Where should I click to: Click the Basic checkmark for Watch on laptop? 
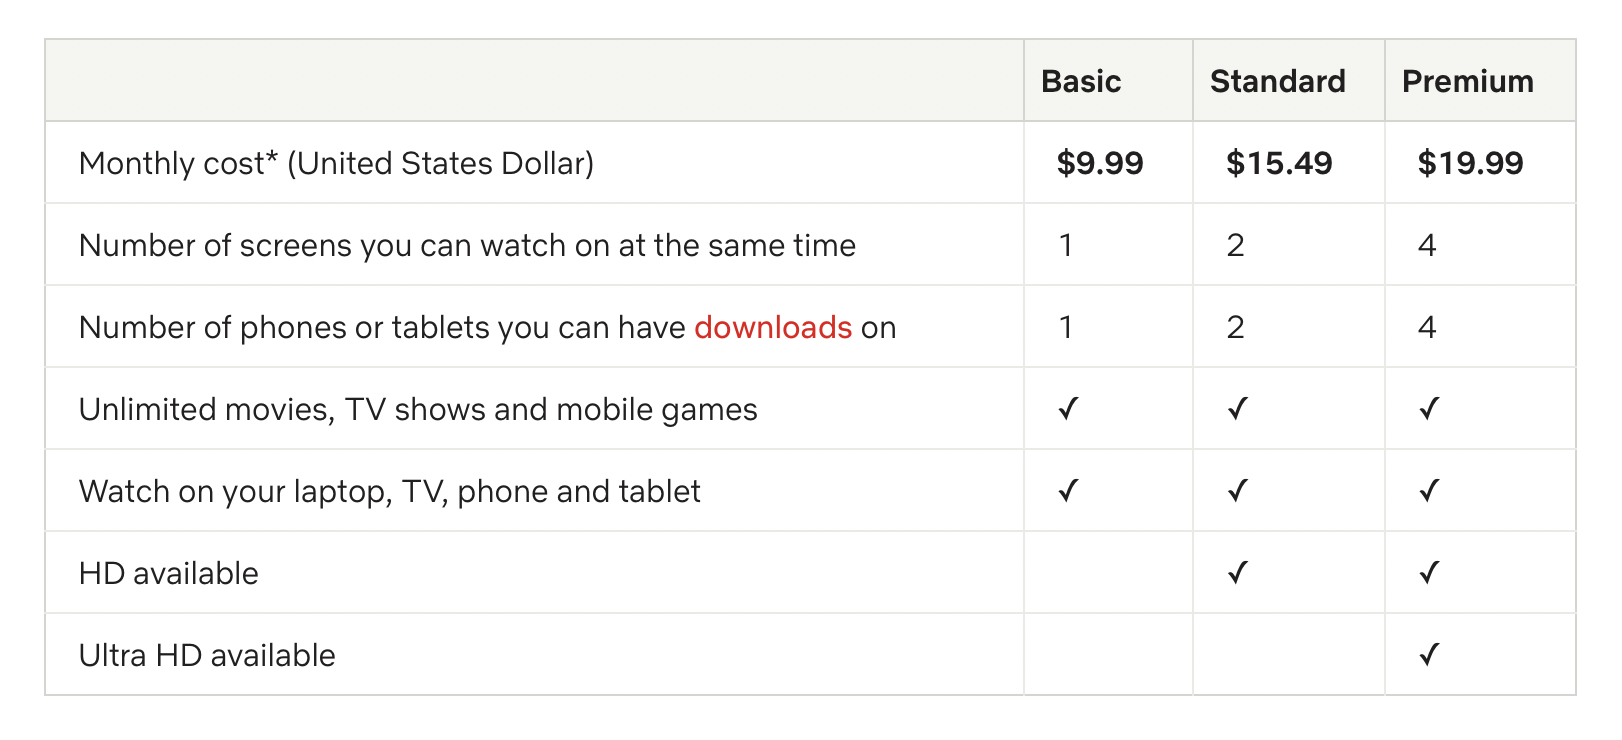1068,491
